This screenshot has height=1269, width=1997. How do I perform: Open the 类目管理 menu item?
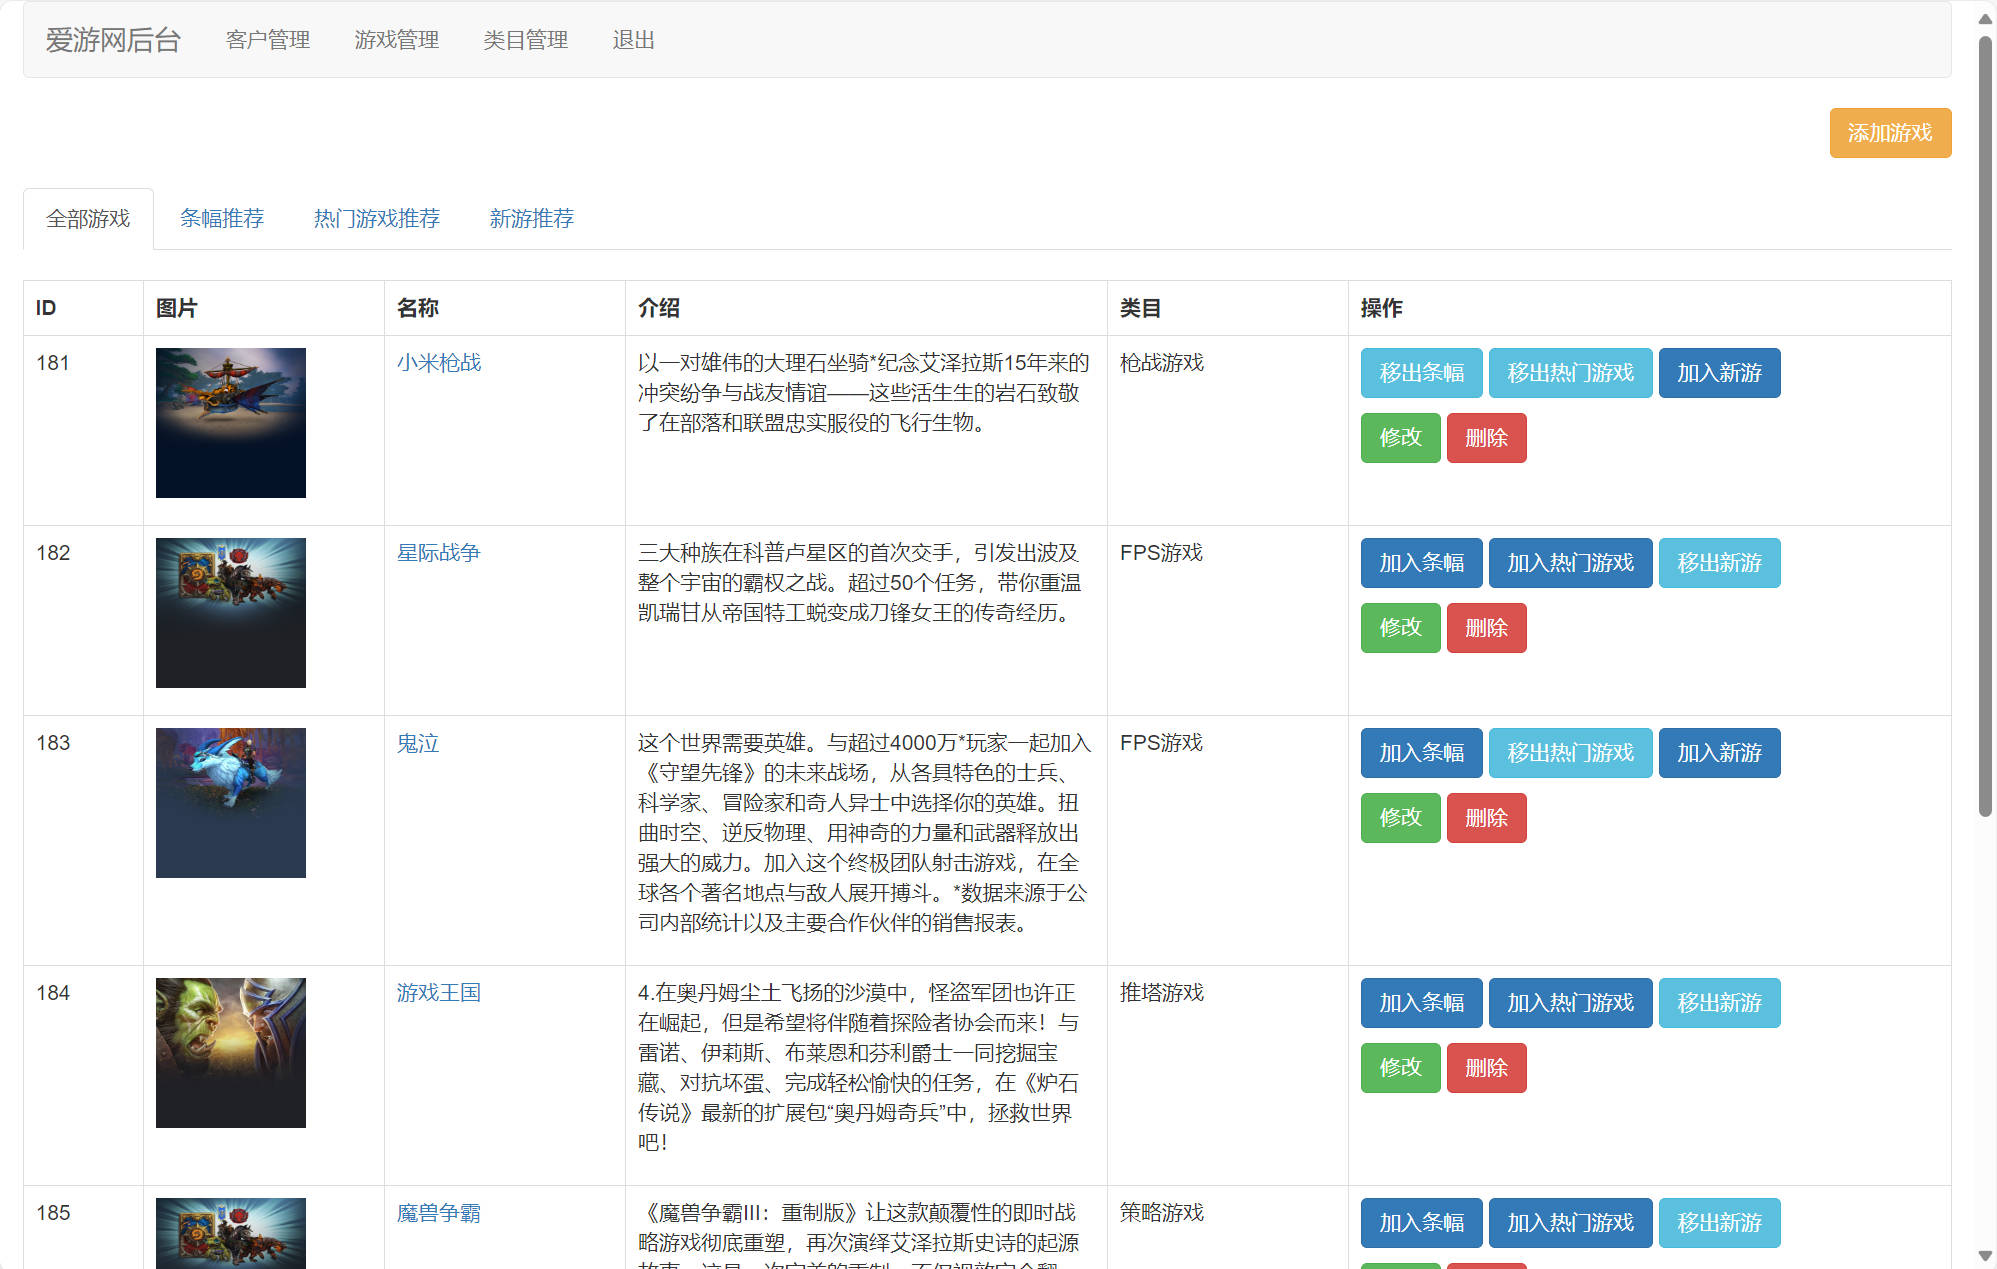tap(523, 39)
